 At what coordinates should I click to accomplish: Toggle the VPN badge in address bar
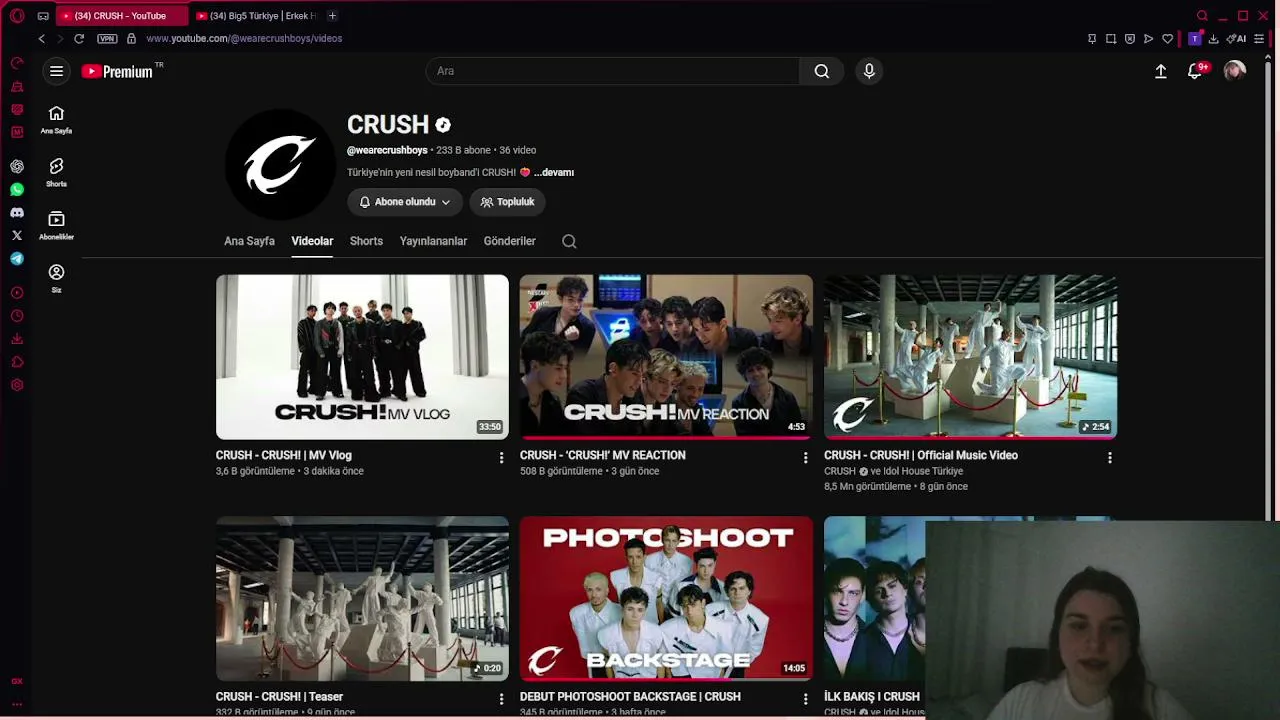[x=107, y=38]
